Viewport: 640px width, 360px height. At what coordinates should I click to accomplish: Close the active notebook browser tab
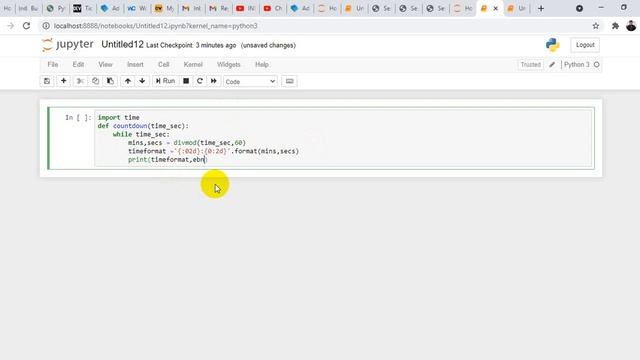pos(496,8)
